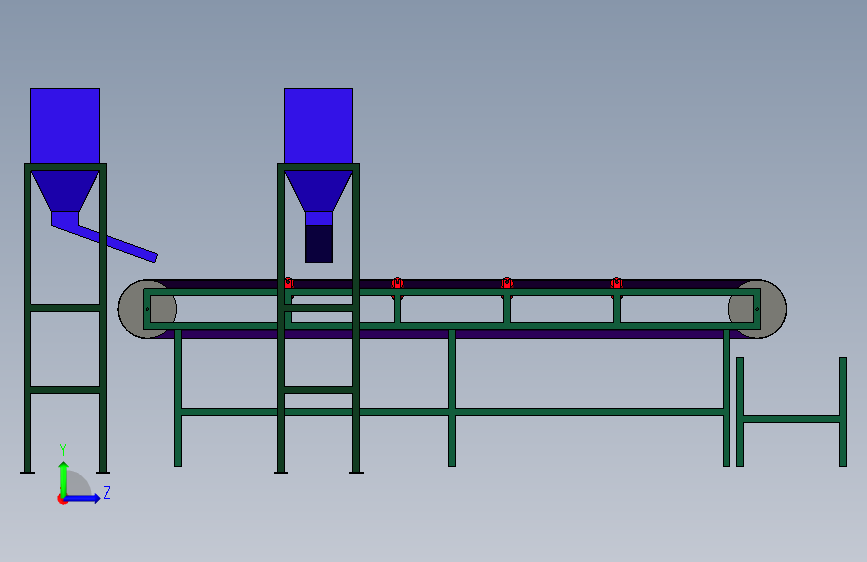Select the dark vertical spout under the middle hopper

pyautogui.click(x=319, y=243)
